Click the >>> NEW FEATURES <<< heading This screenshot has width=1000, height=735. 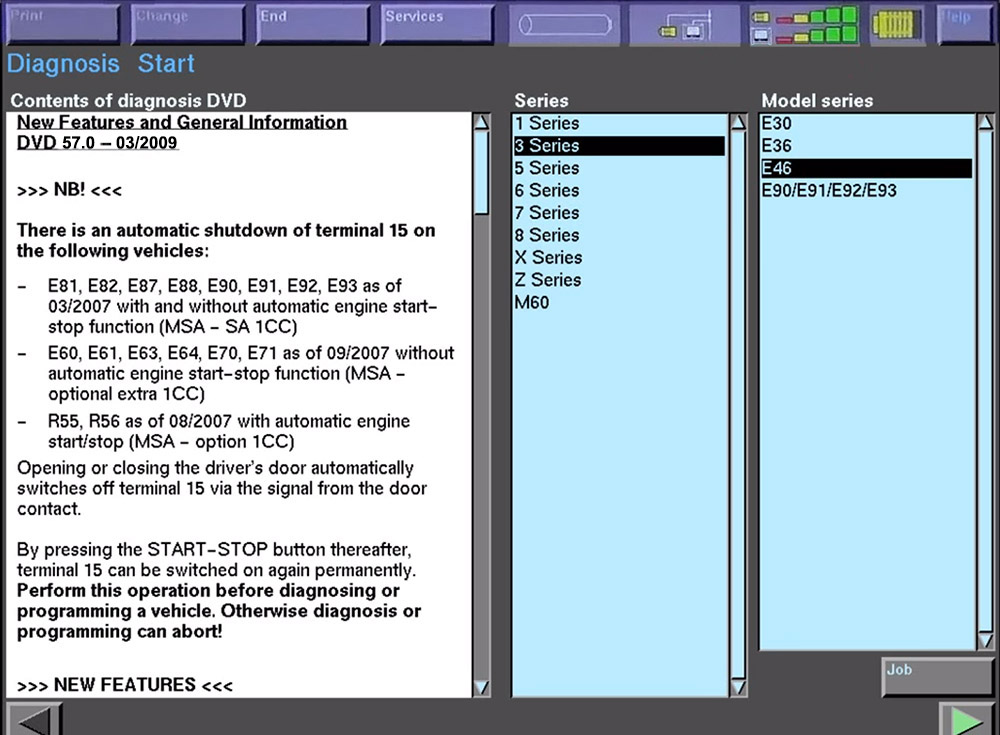pyautogui.click(x=125, y=685)
